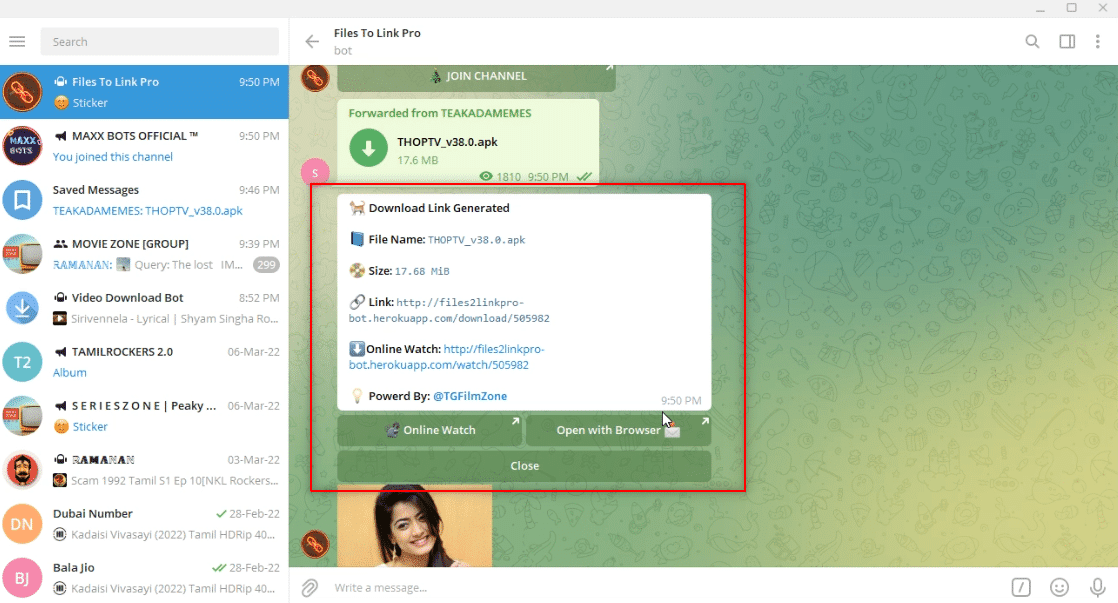
Task: Click the sidebar Search box
Action: click(158, 41)
